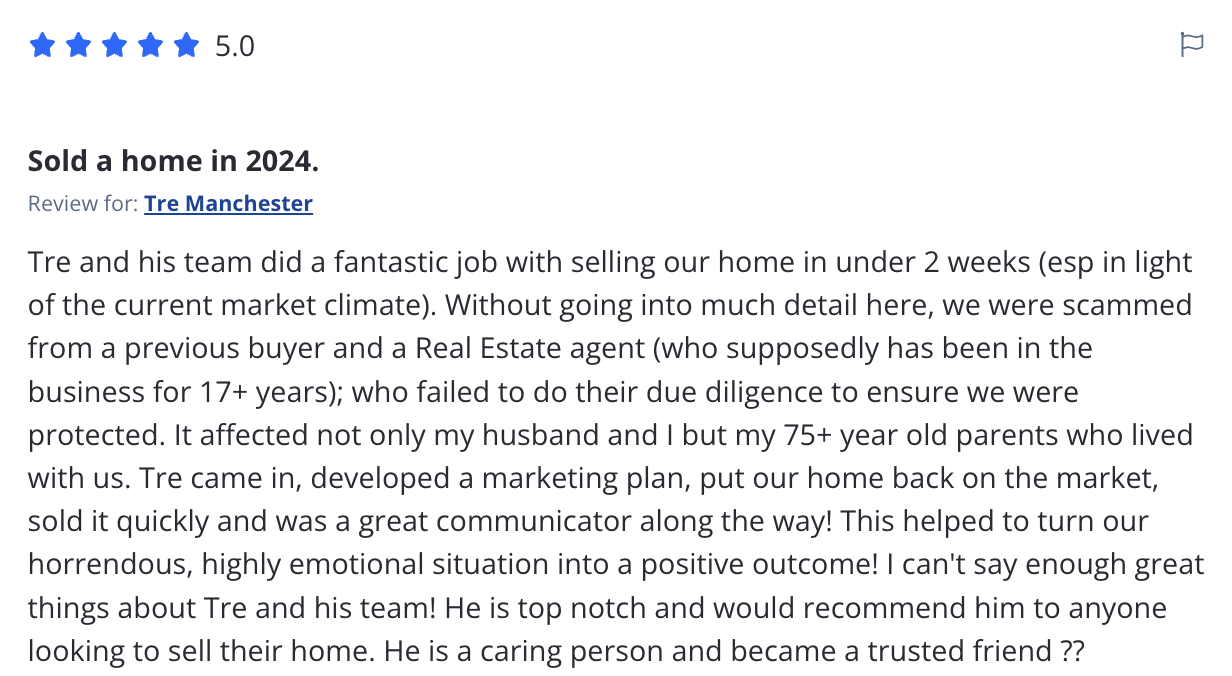Select the fourth rating star
The height and width of the screenshot is (676, 1232).
point(150,46)
